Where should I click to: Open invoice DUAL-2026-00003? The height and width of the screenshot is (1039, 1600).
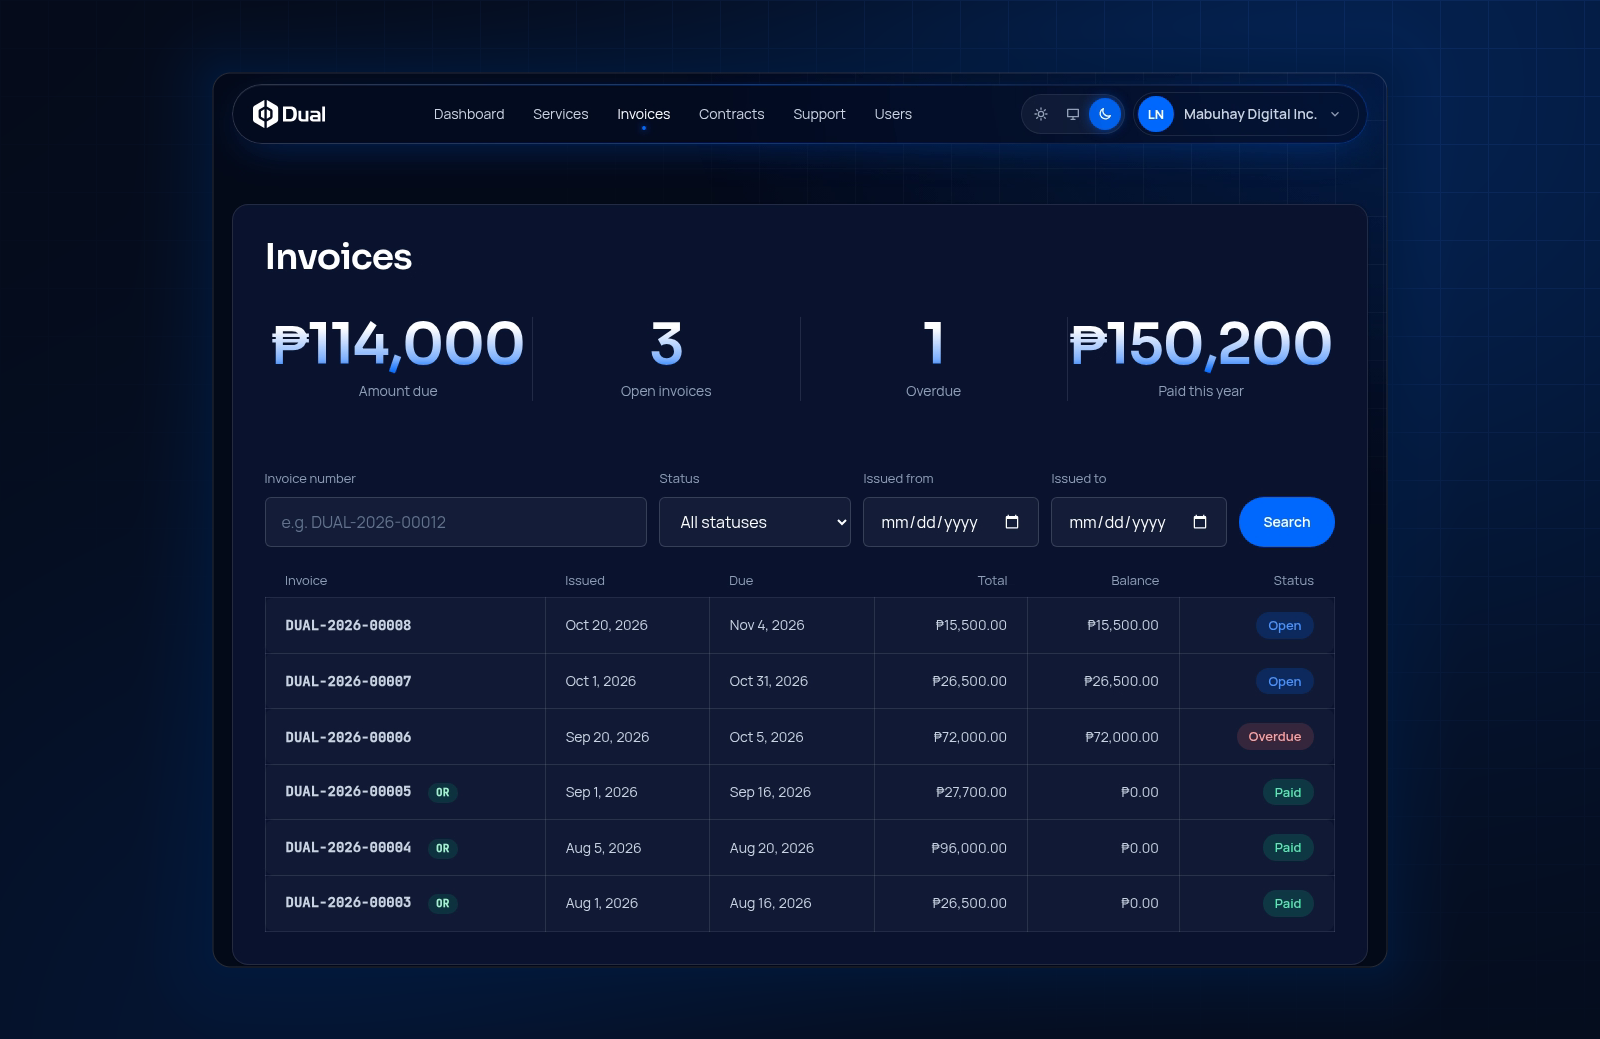click(x=348, y=903)
